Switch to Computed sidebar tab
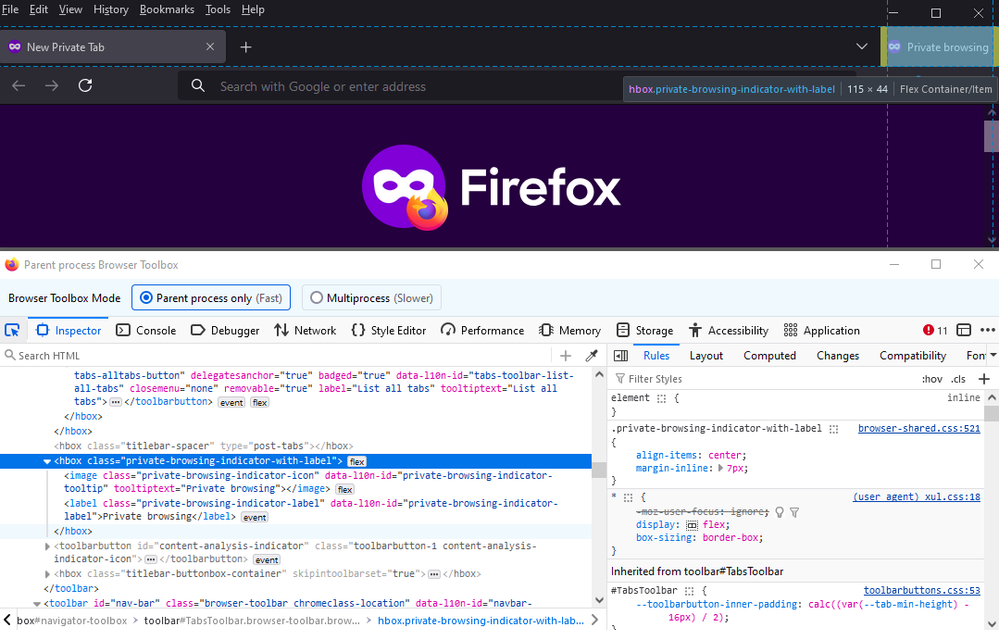The width and height of the screenshot is (999, 630). [x=770, y=355]
